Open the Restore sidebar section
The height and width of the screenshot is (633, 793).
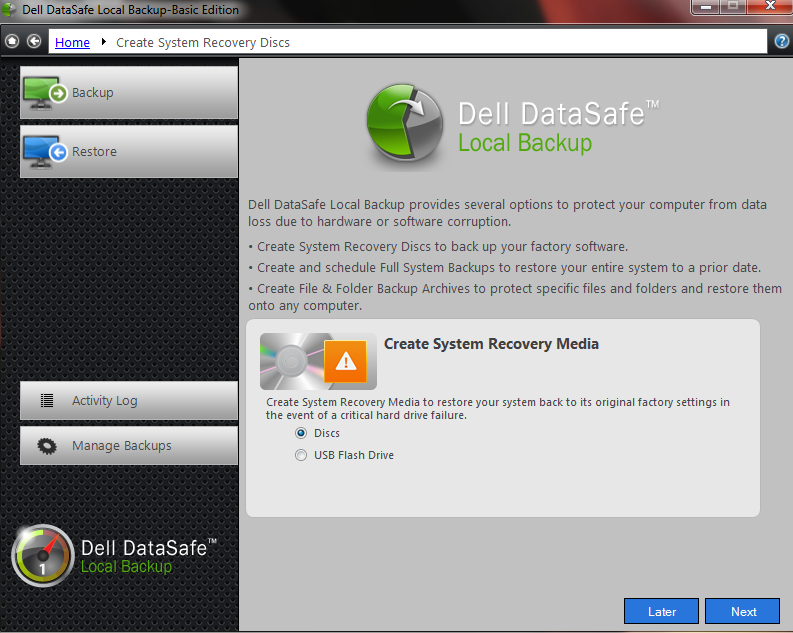(x=129, y=151)
